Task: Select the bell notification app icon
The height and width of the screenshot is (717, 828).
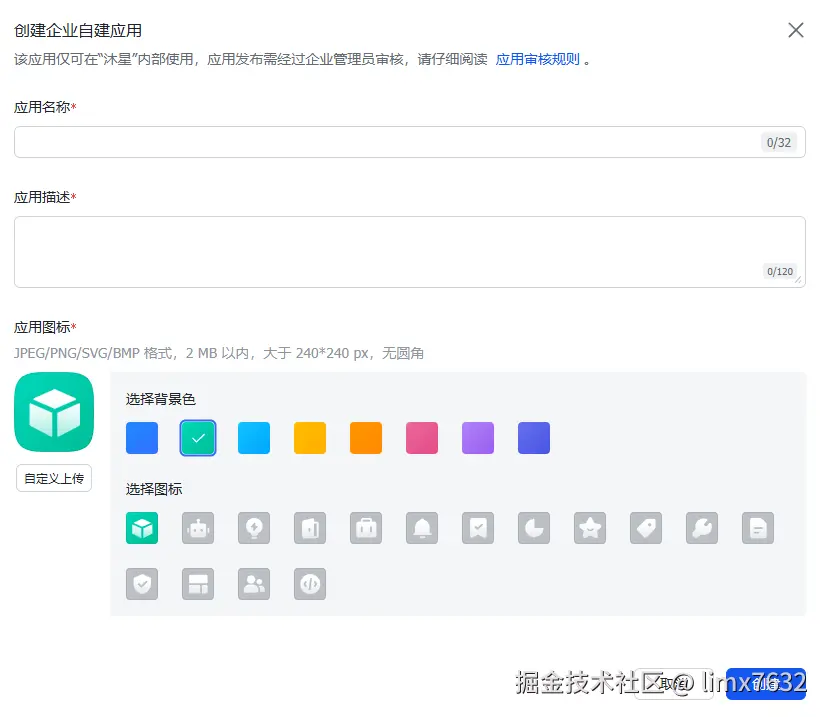Action: pos(422,527)
